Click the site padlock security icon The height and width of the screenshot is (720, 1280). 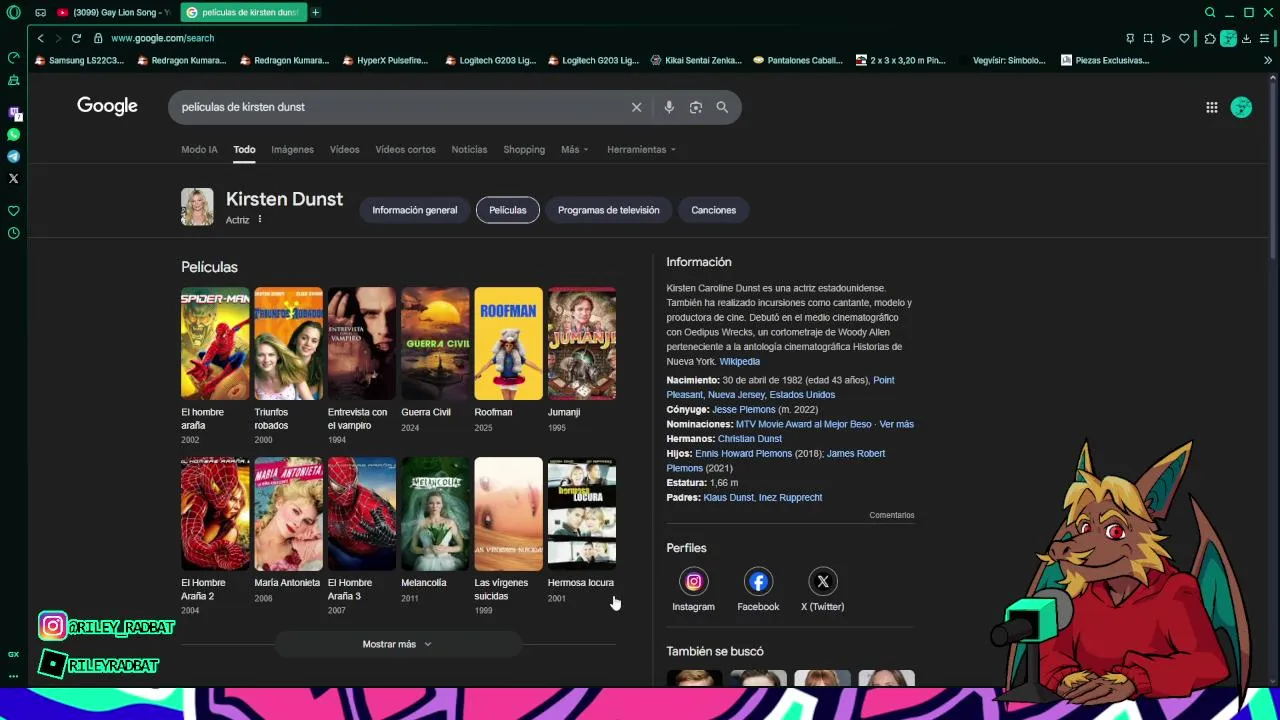pos(98,38)
